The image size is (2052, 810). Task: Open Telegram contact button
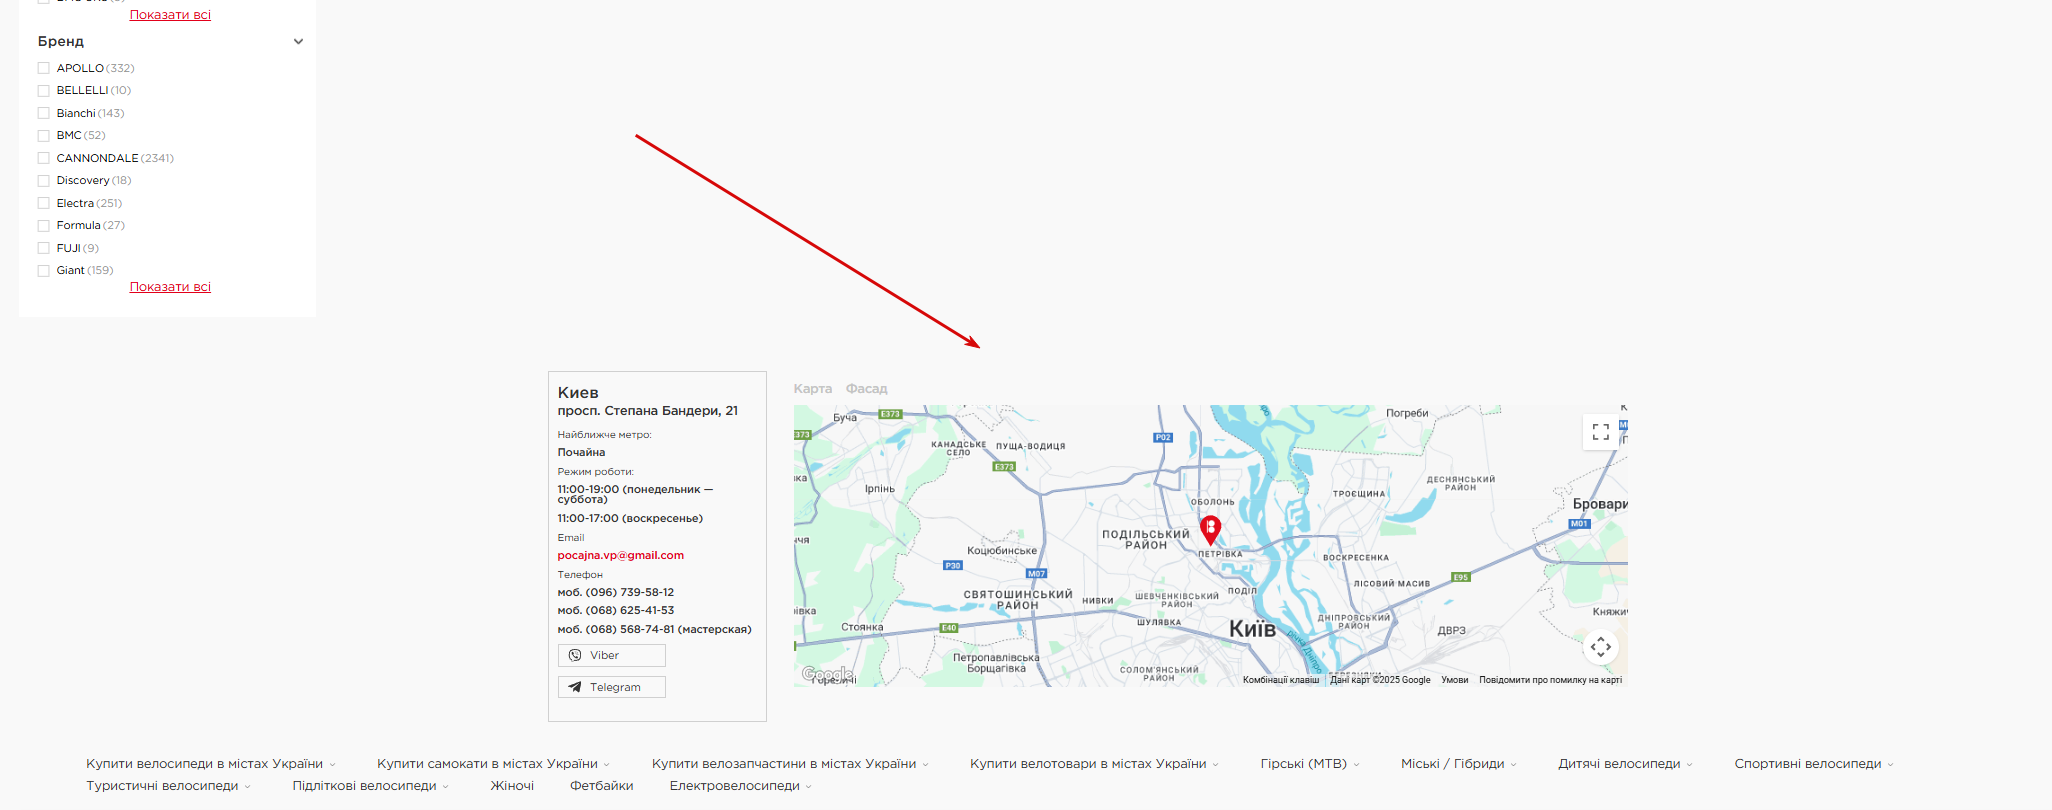[611, 687]
